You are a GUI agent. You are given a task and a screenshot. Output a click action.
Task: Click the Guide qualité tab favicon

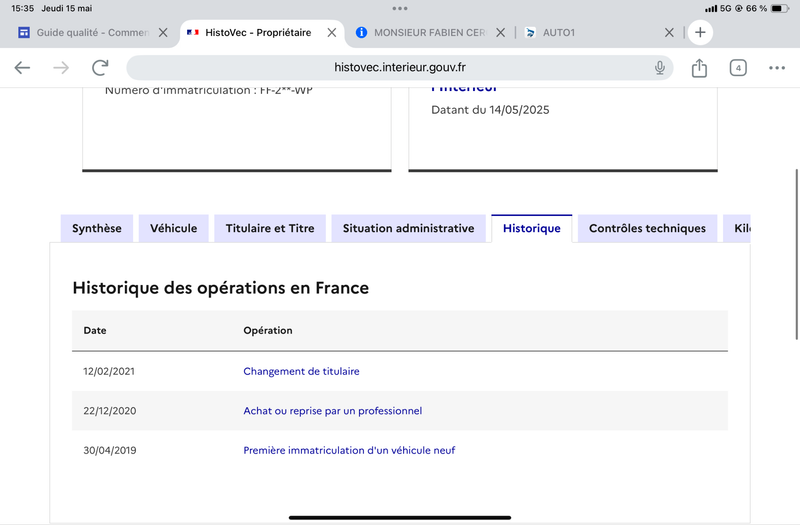(23, 32)
